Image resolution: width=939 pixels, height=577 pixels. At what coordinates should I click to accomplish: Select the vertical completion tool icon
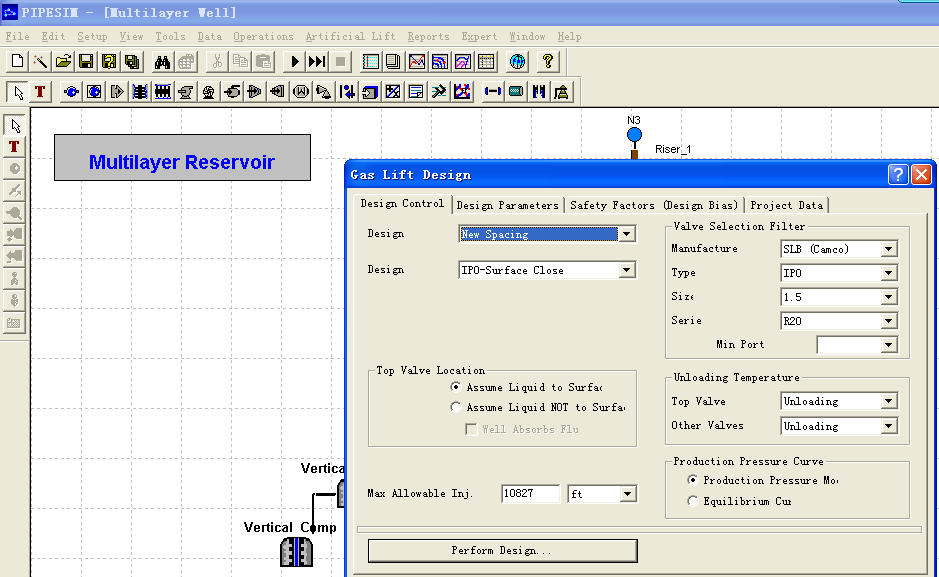pos(140,92)
